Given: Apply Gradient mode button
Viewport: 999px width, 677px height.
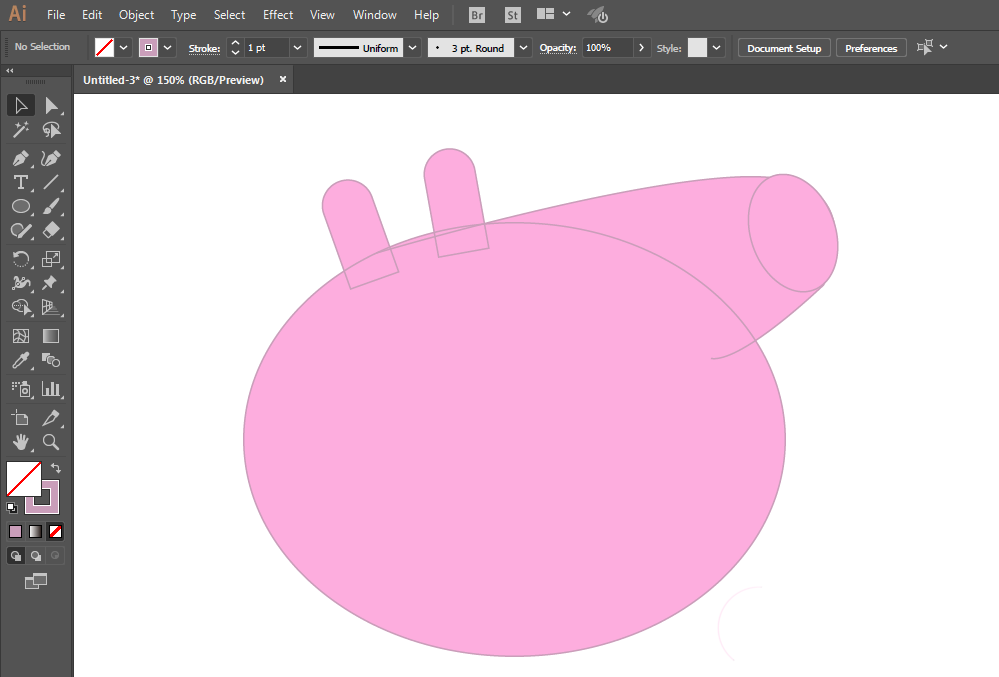Looking at the screenshot, I should 36,531.
